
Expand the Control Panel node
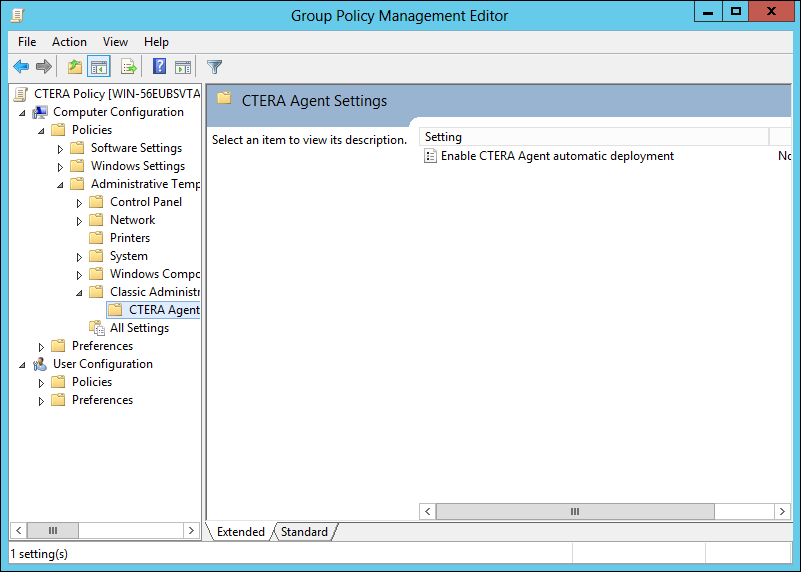(79, 203)
